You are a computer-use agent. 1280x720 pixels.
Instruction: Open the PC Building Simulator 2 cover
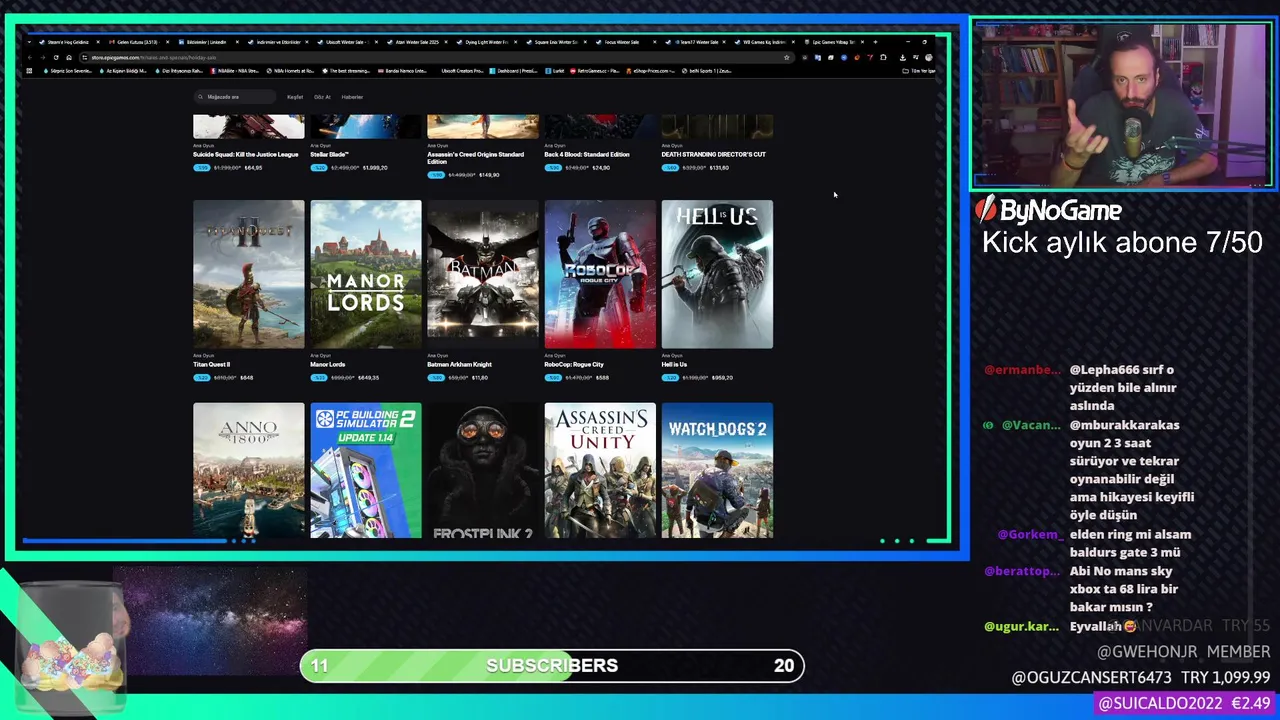click(x=366, y=470)
